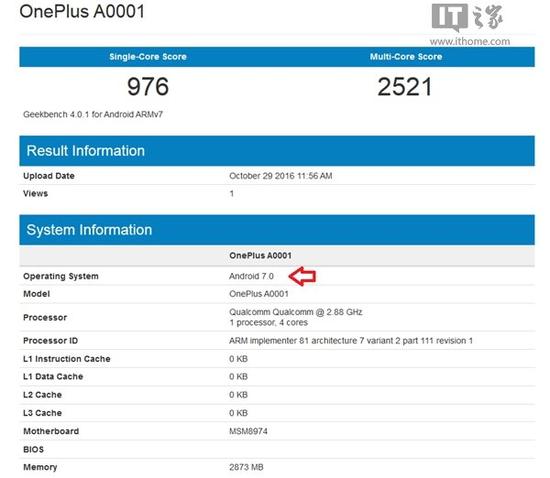Image resolution: width=550 pixels, height=478 pixels.
Task: Click the Operating System label
Action: (x=61, y=276)
